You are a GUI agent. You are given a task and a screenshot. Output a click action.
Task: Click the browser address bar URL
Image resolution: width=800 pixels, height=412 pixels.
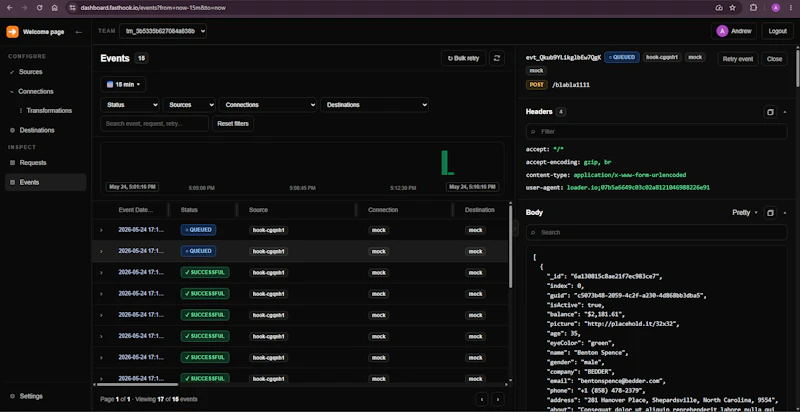pos(153,8)
